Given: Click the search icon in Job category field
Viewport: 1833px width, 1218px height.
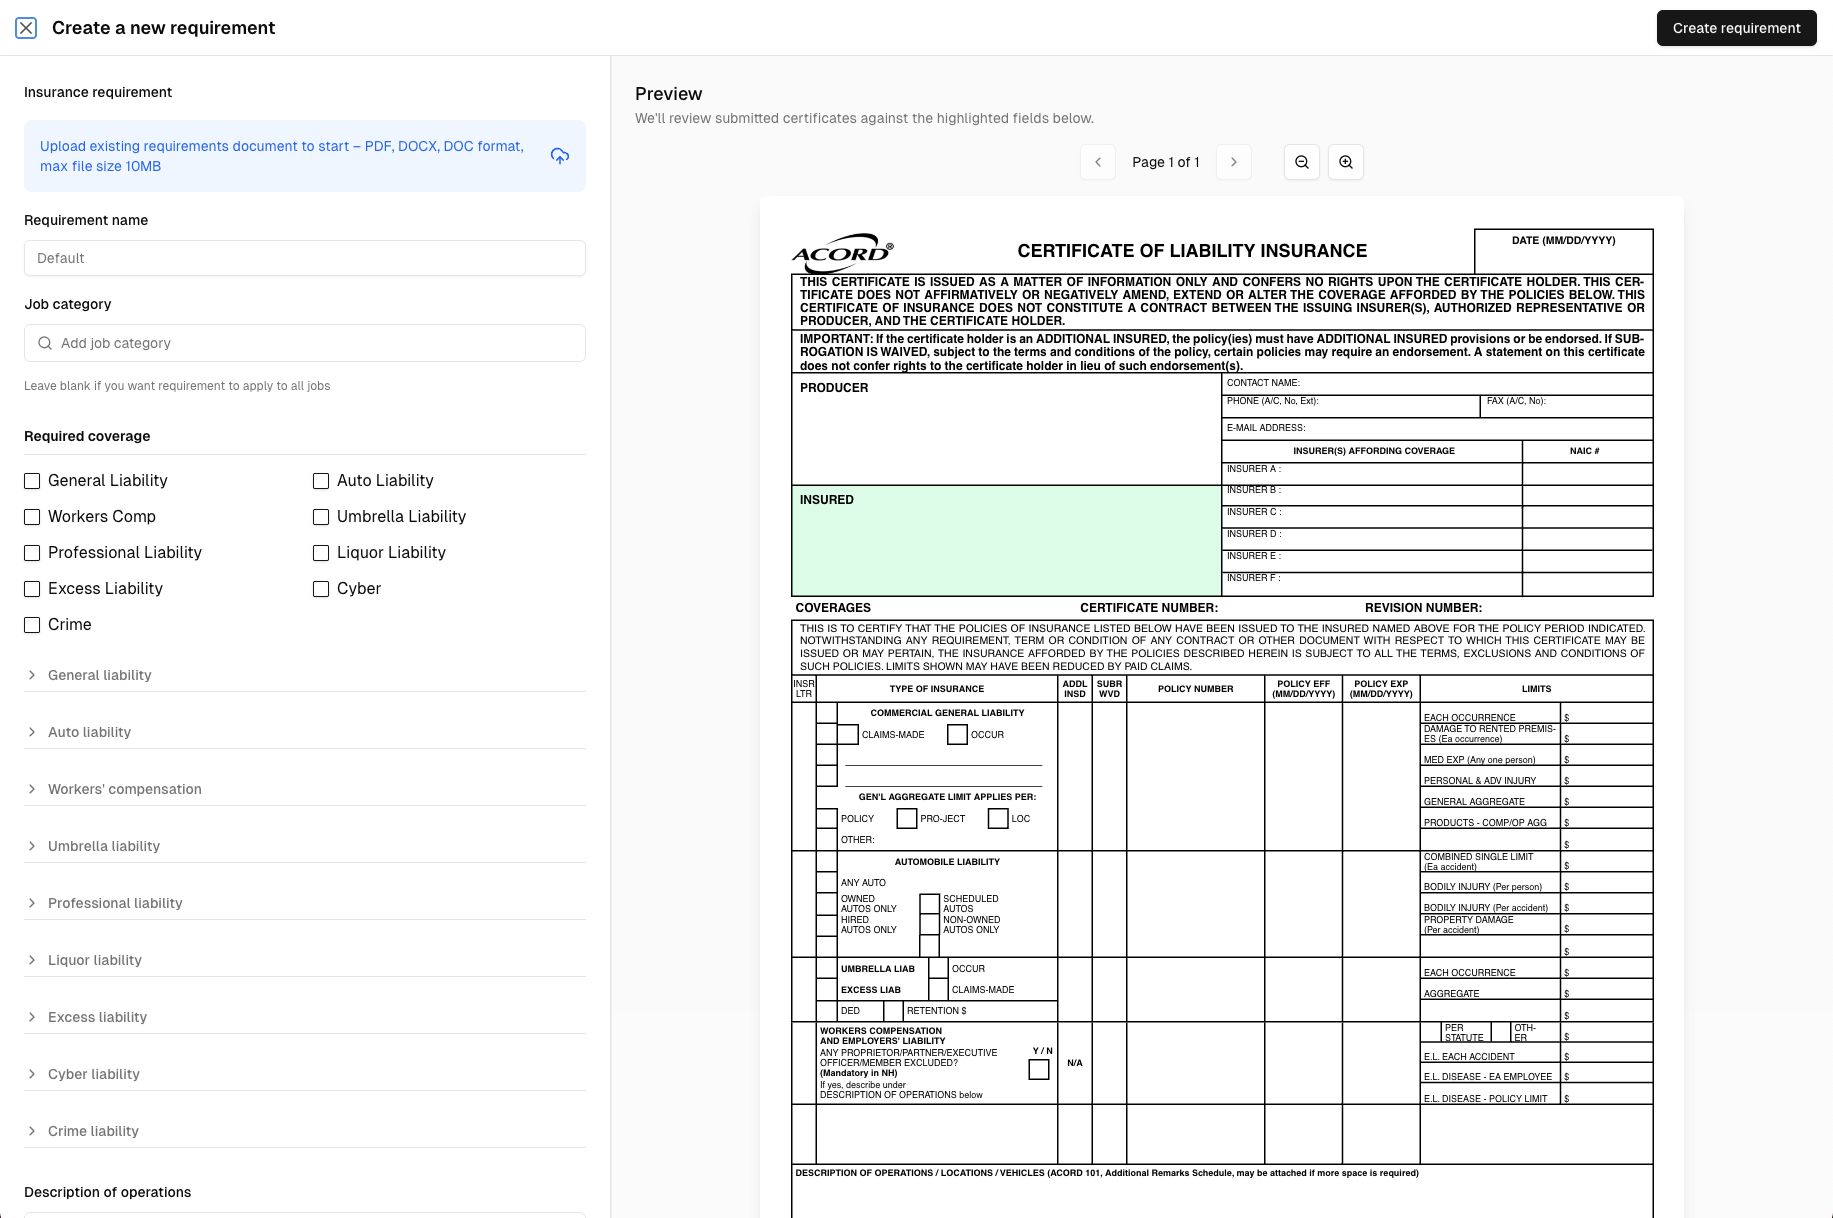Looking at the screenshot, I should [x=44, y=342].
